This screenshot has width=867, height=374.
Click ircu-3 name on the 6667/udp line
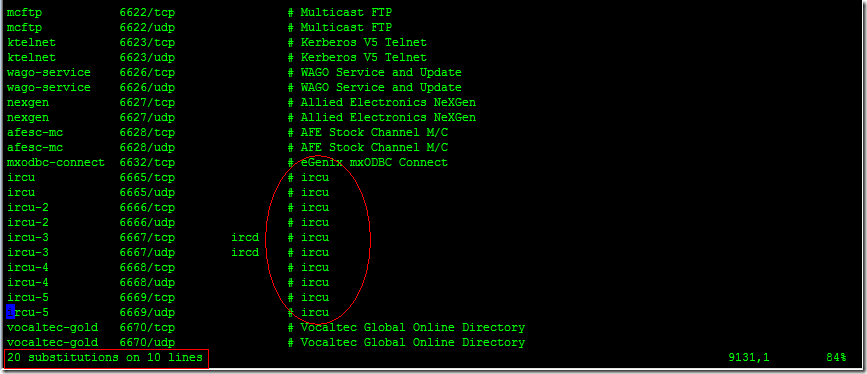click(x=28, y=252)
